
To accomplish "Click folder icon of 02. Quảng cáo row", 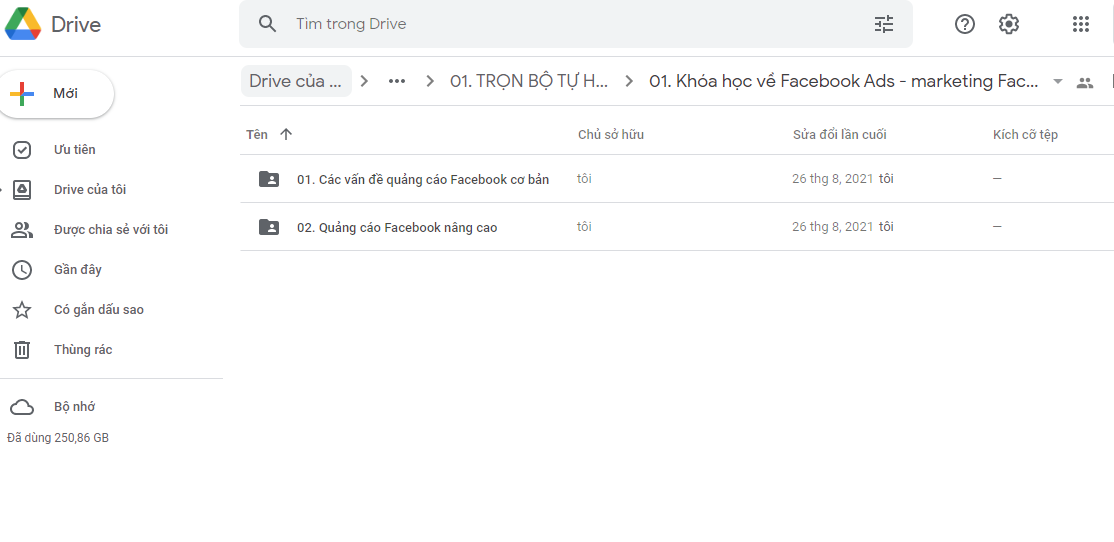I will [269, 227].
